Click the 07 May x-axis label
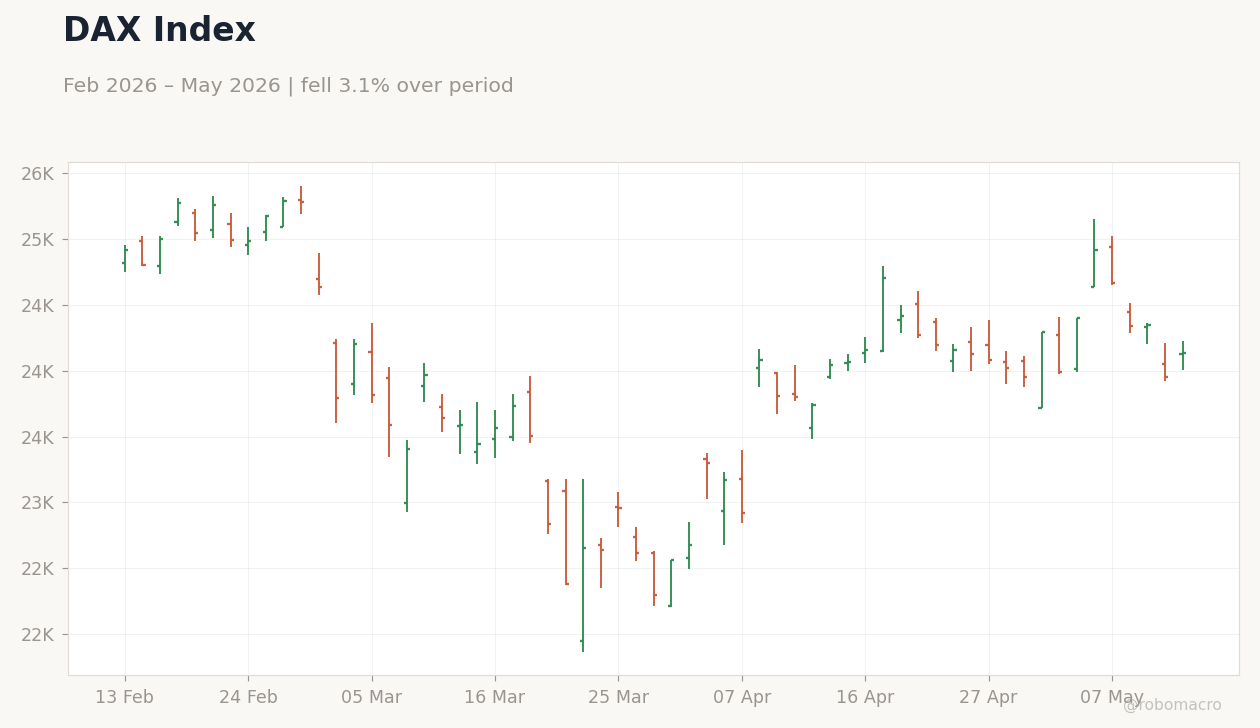Image resolution: width=1260 pixels, height=728 pixels. [1112, 698]
